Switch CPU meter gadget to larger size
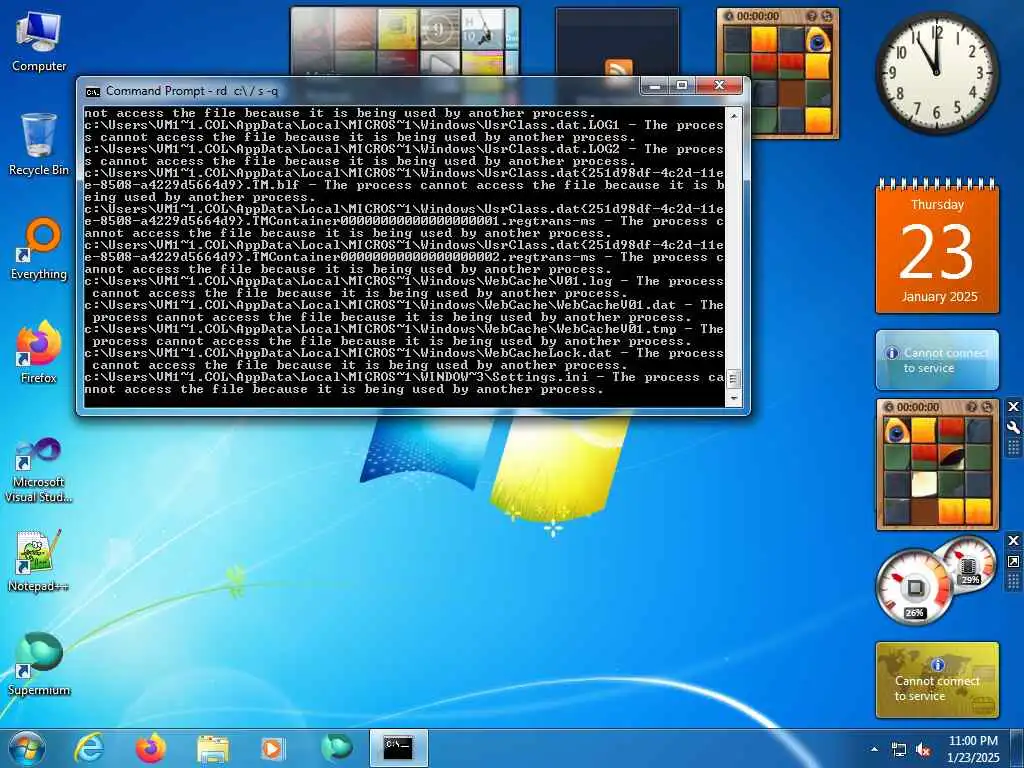 tap(1014, 562)
